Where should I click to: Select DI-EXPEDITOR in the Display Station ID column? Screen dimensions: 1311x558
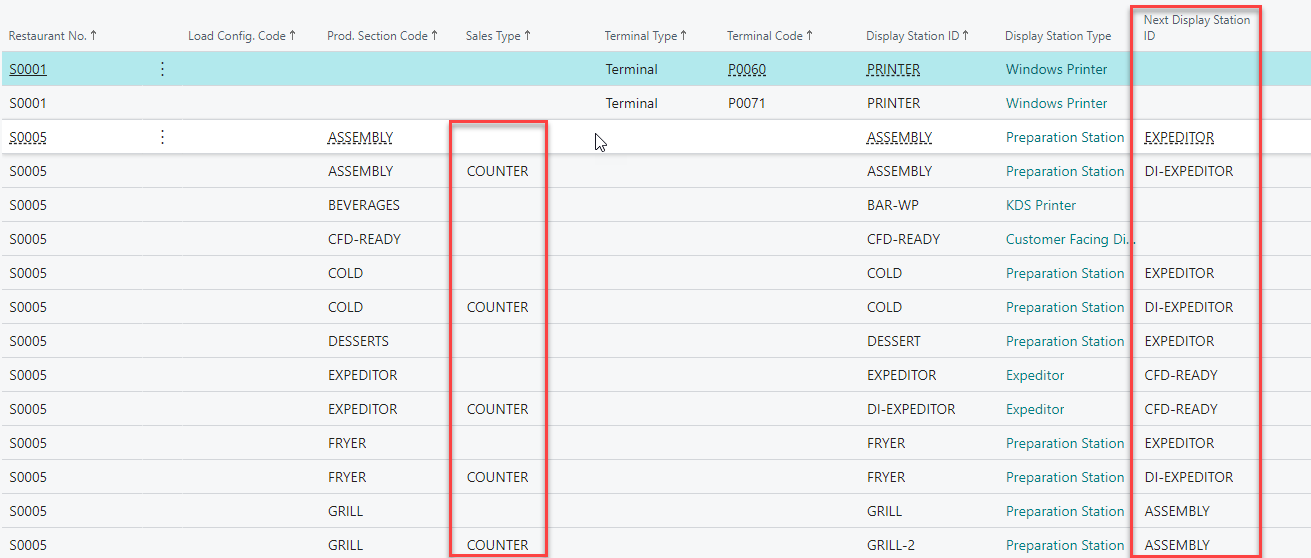pos(911,410)
